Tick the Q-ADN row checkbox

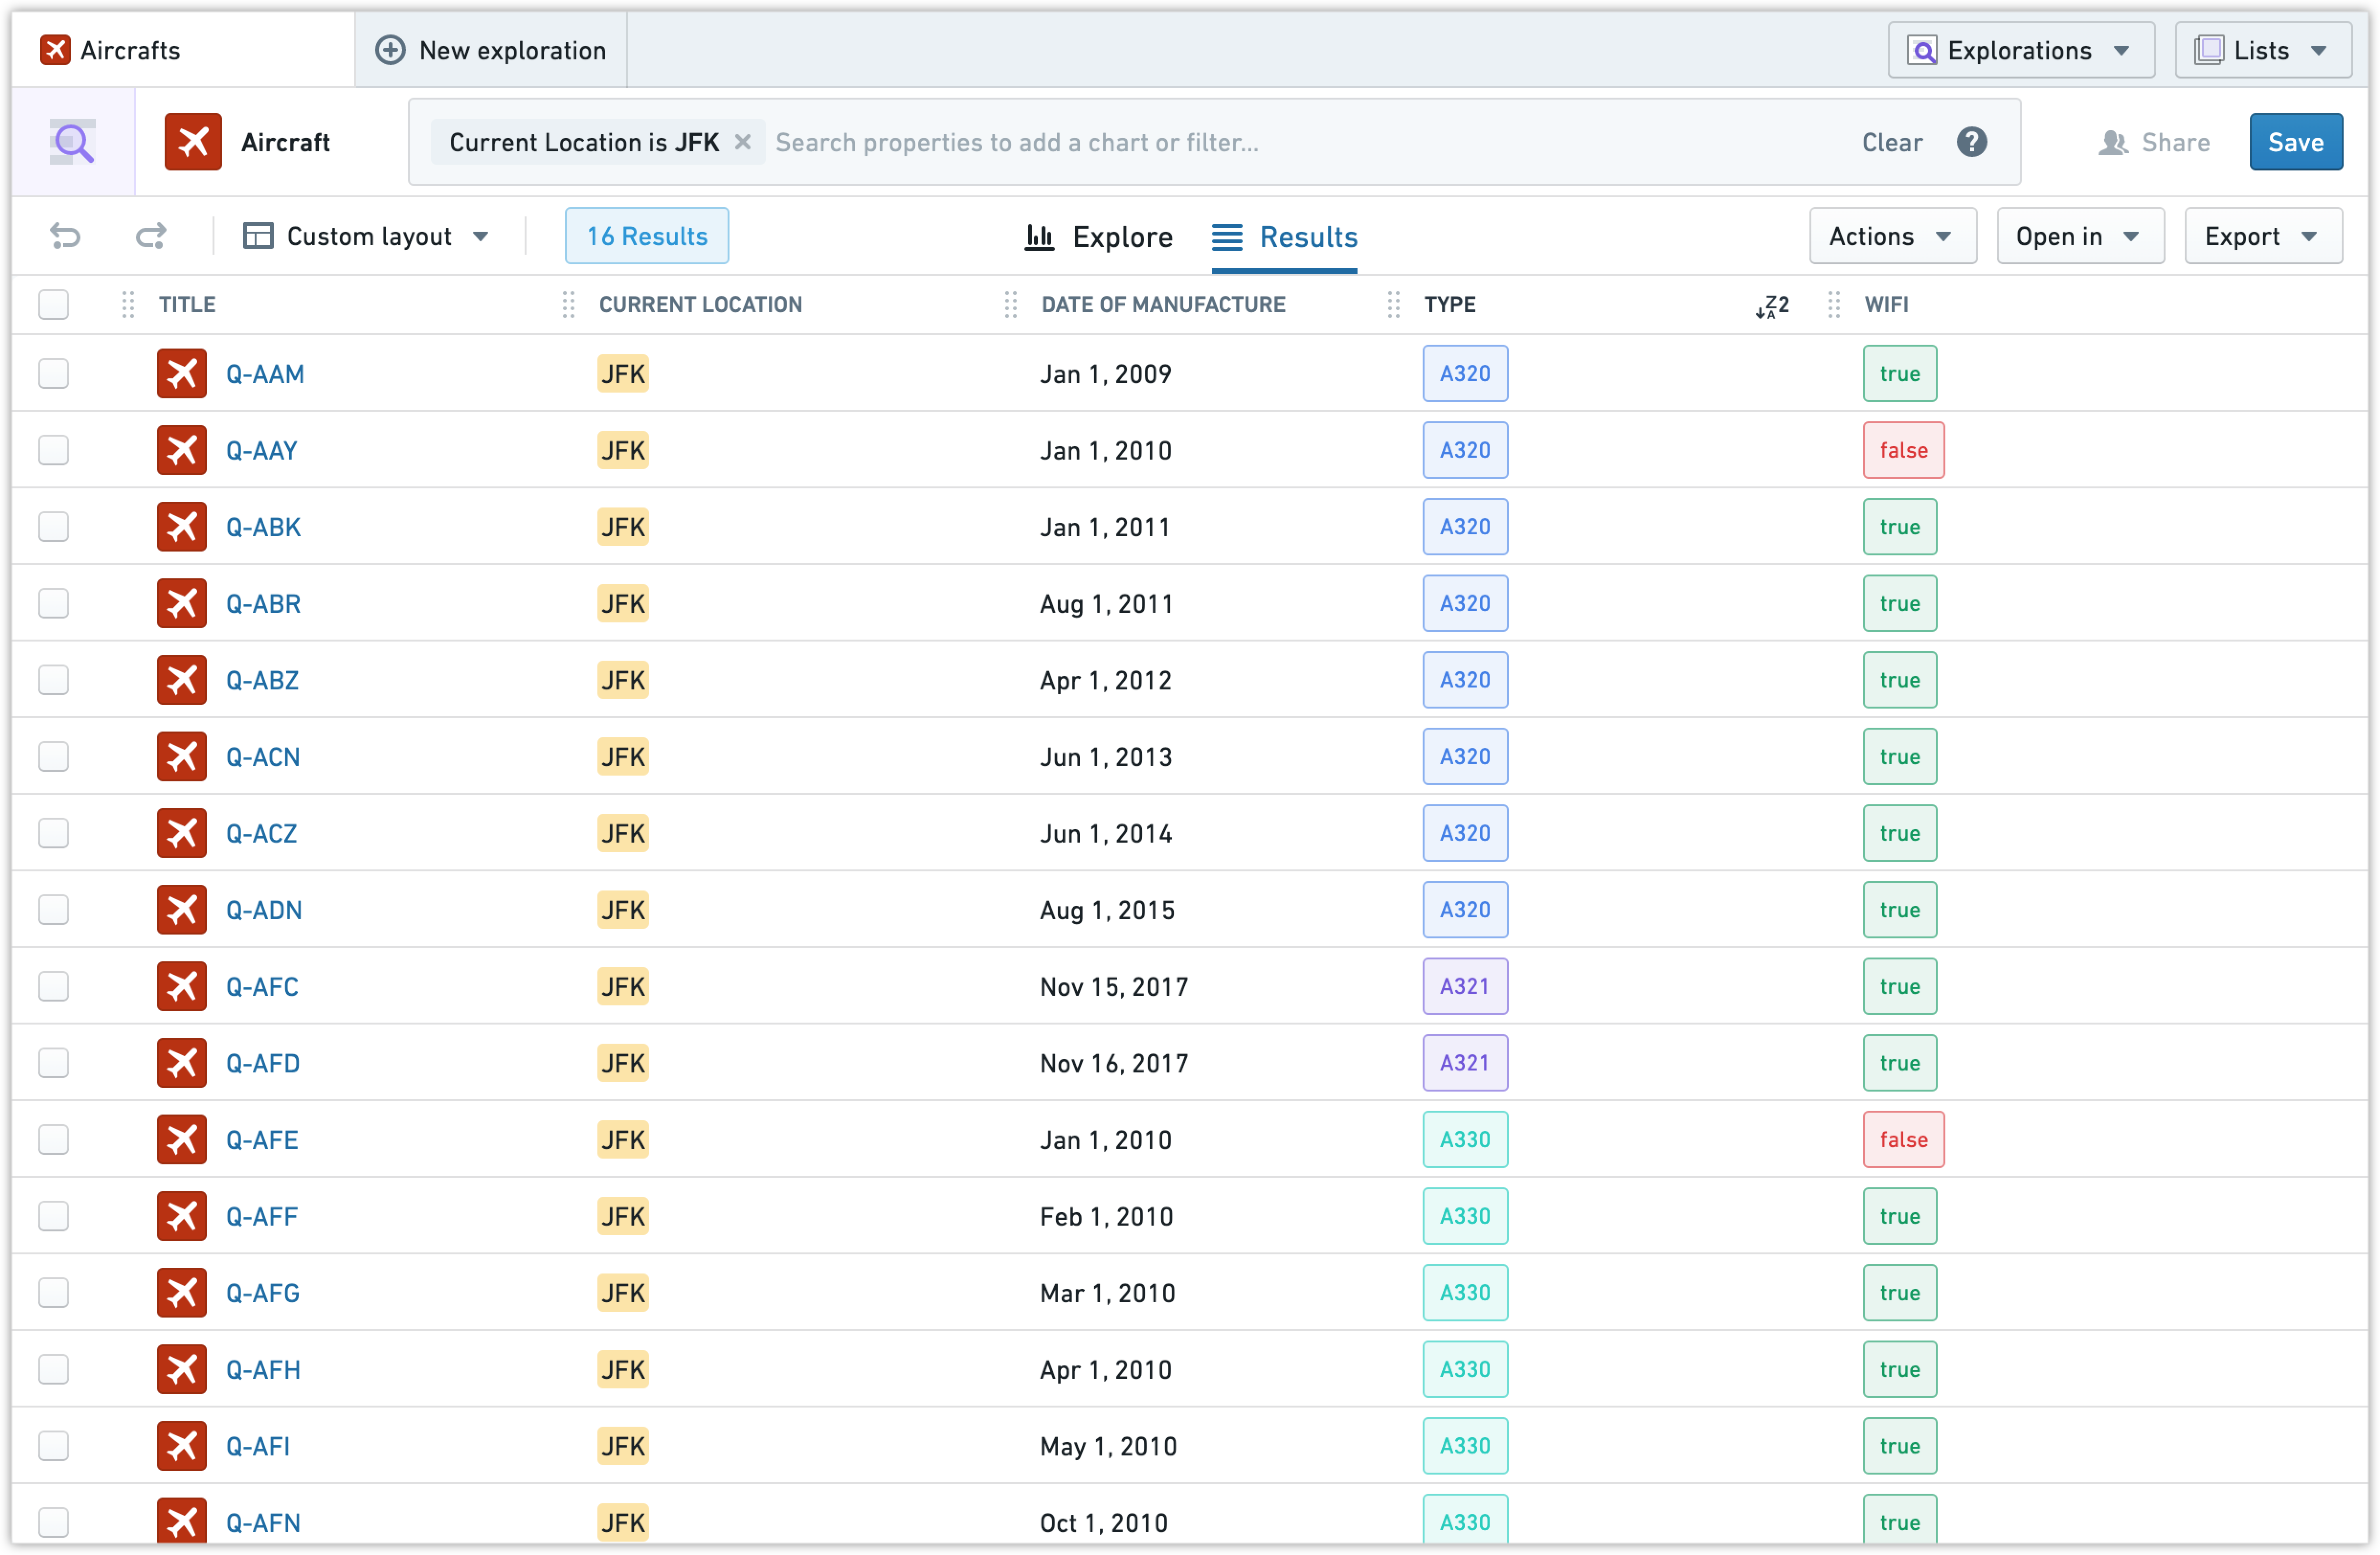[x=54, y=910]
